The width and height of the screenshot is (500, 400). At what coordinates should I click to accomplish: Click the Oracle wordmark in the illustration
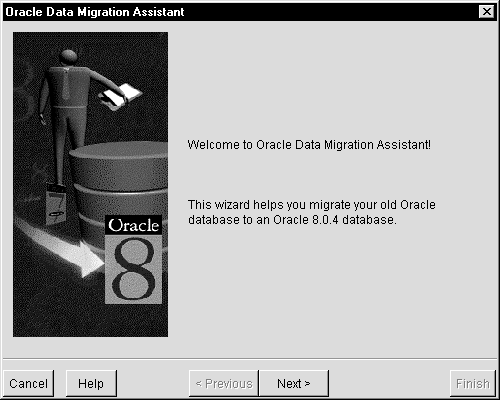[133, 225]
